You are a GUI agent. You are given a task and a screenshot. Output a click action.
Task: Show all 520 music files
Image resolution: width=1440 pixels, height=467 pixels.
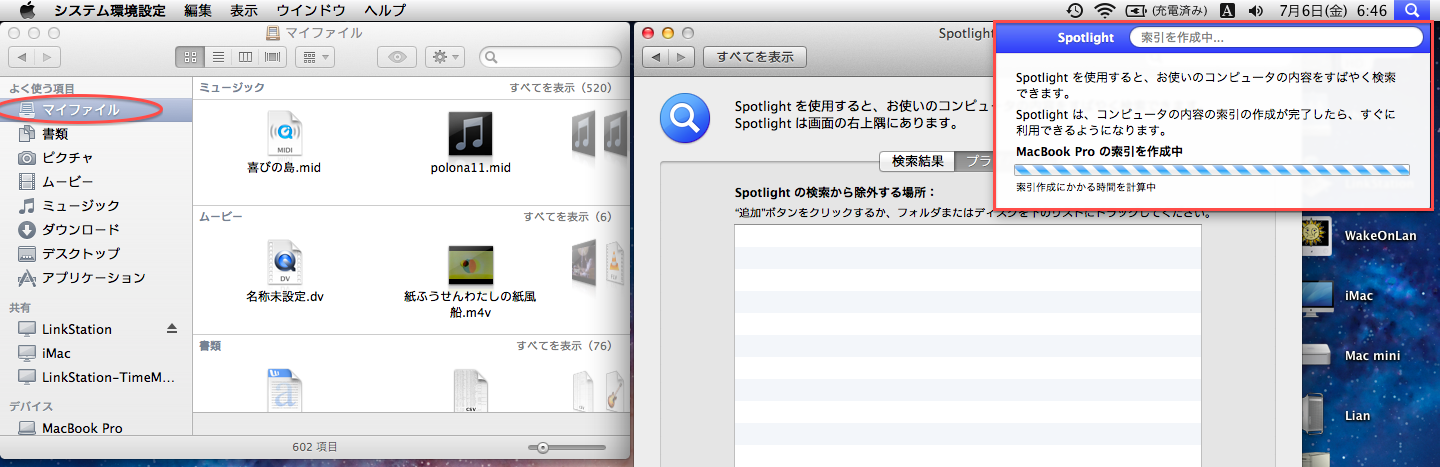coord(560,88)
